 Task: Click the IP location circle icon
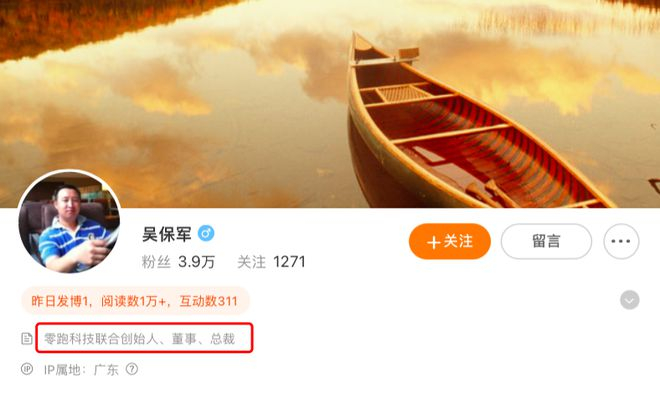point(27,369)
